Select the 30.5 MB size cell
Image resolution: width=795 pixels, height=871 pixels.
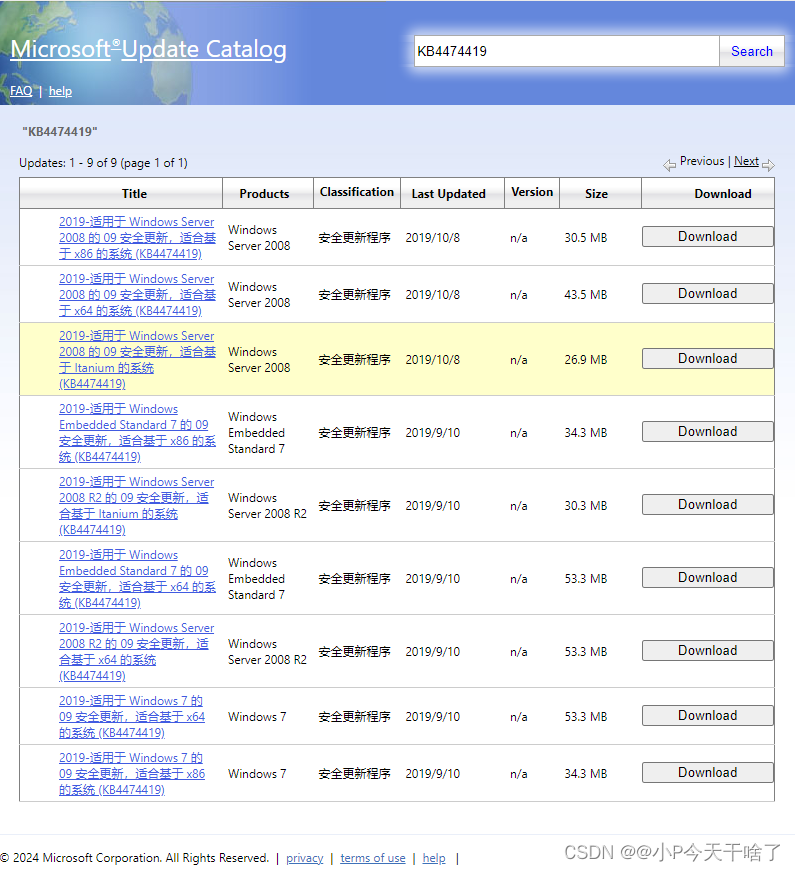(586, 238)
